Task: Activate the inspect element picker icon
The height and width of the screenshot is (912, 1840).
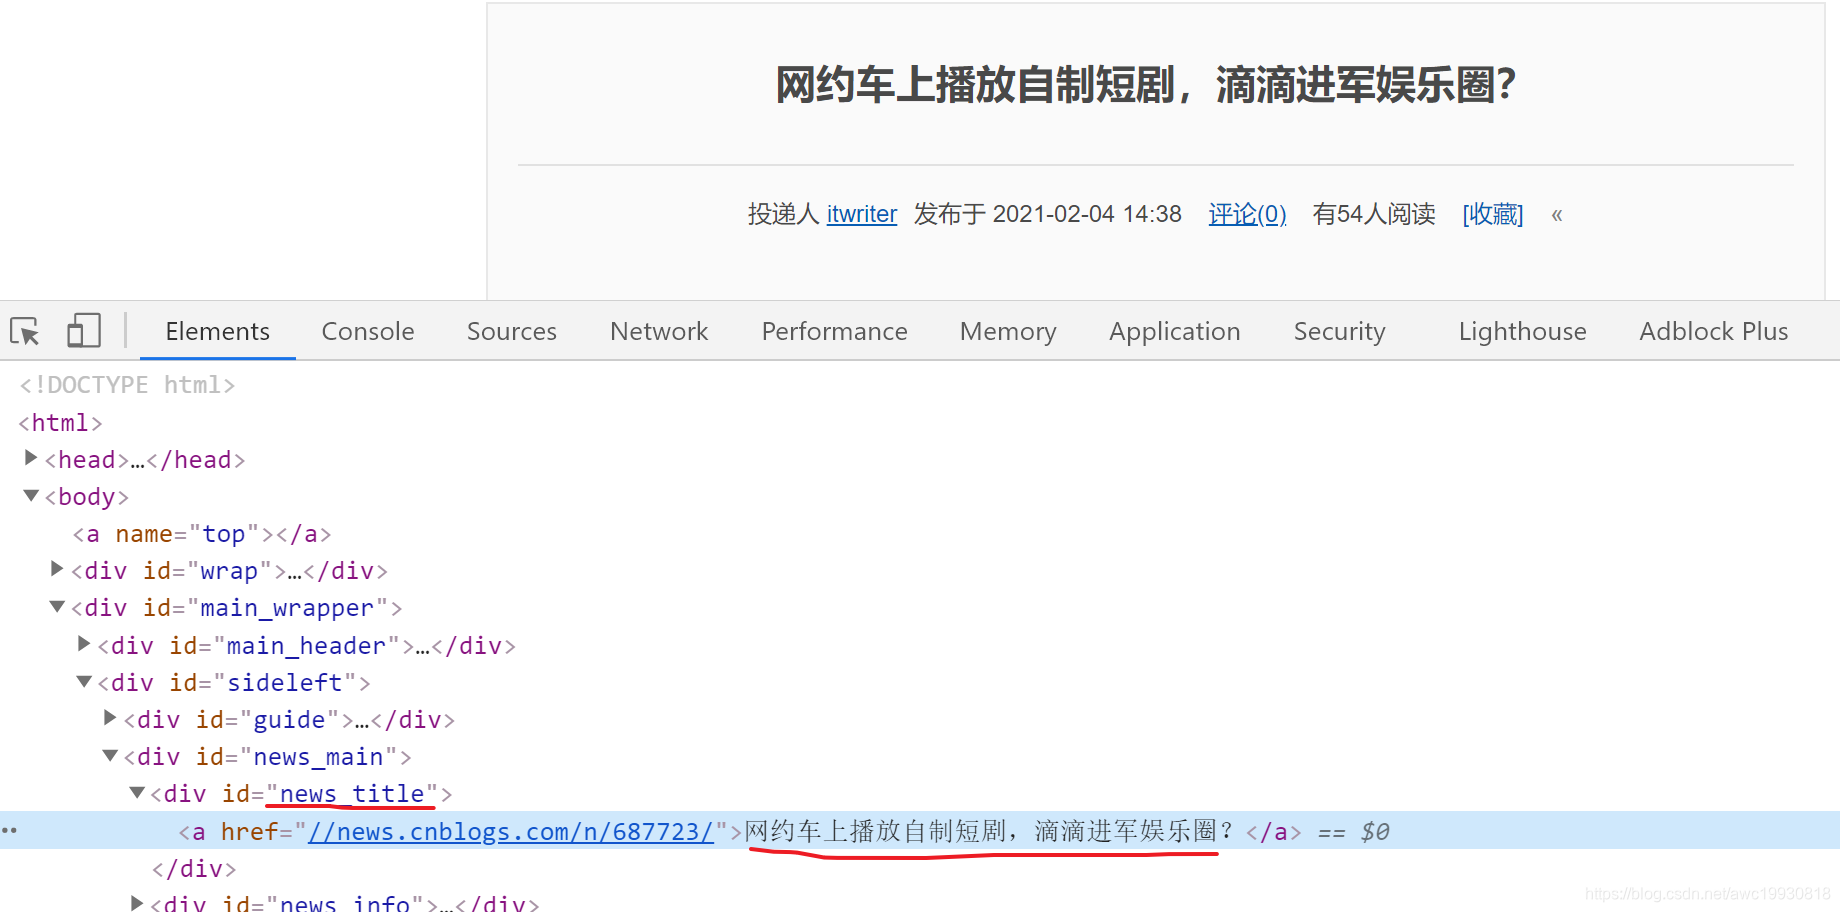Action: (25, 331)
